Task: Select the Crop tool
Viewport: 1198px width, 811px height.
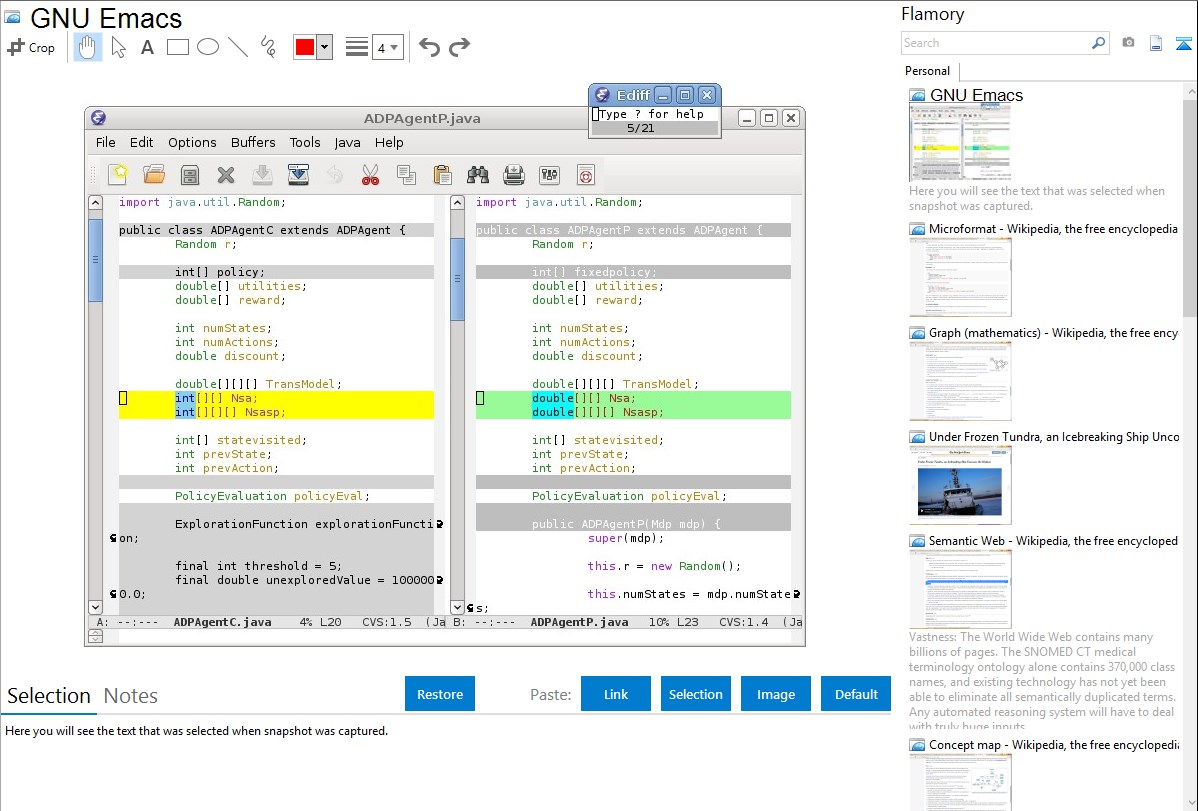Action: (x=31, y=47)
